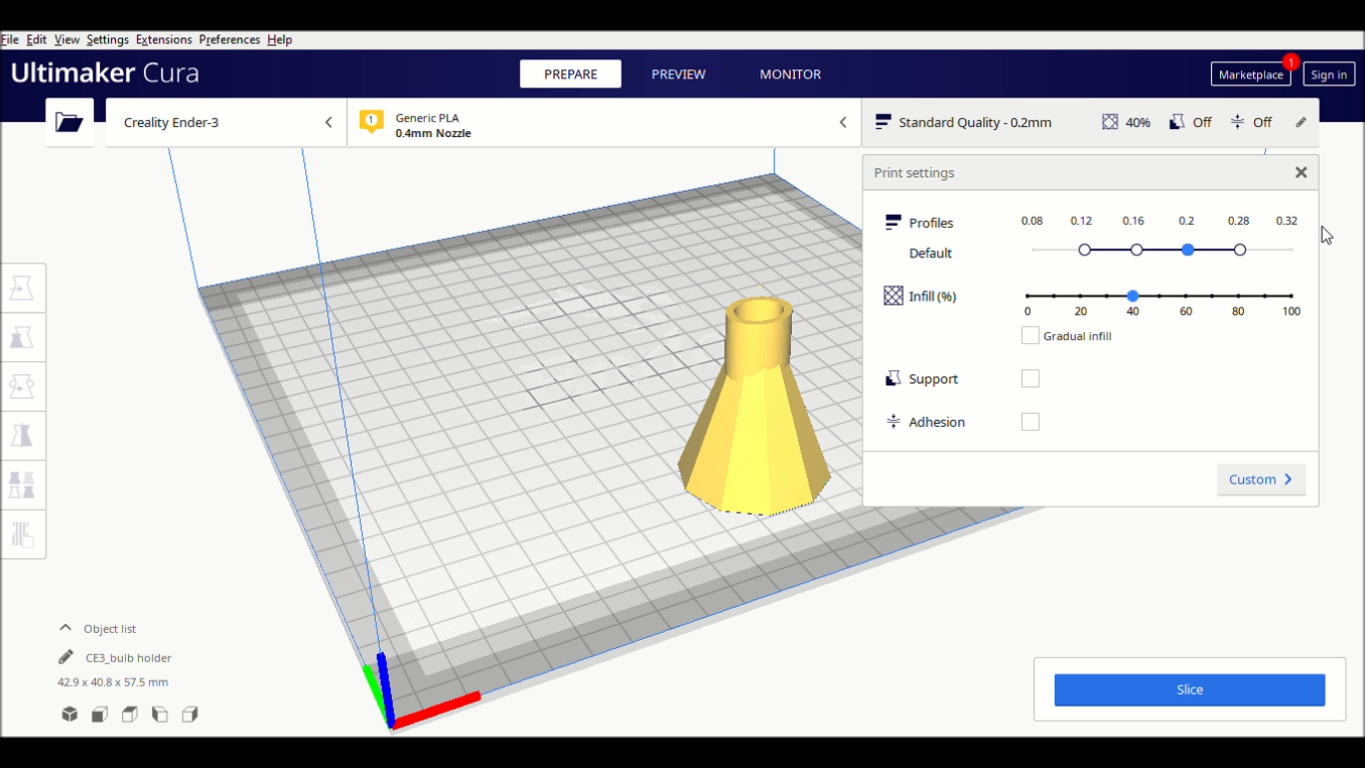Select the Move tool in left toolbar
1365x768 pixels.
pos(22,289)
